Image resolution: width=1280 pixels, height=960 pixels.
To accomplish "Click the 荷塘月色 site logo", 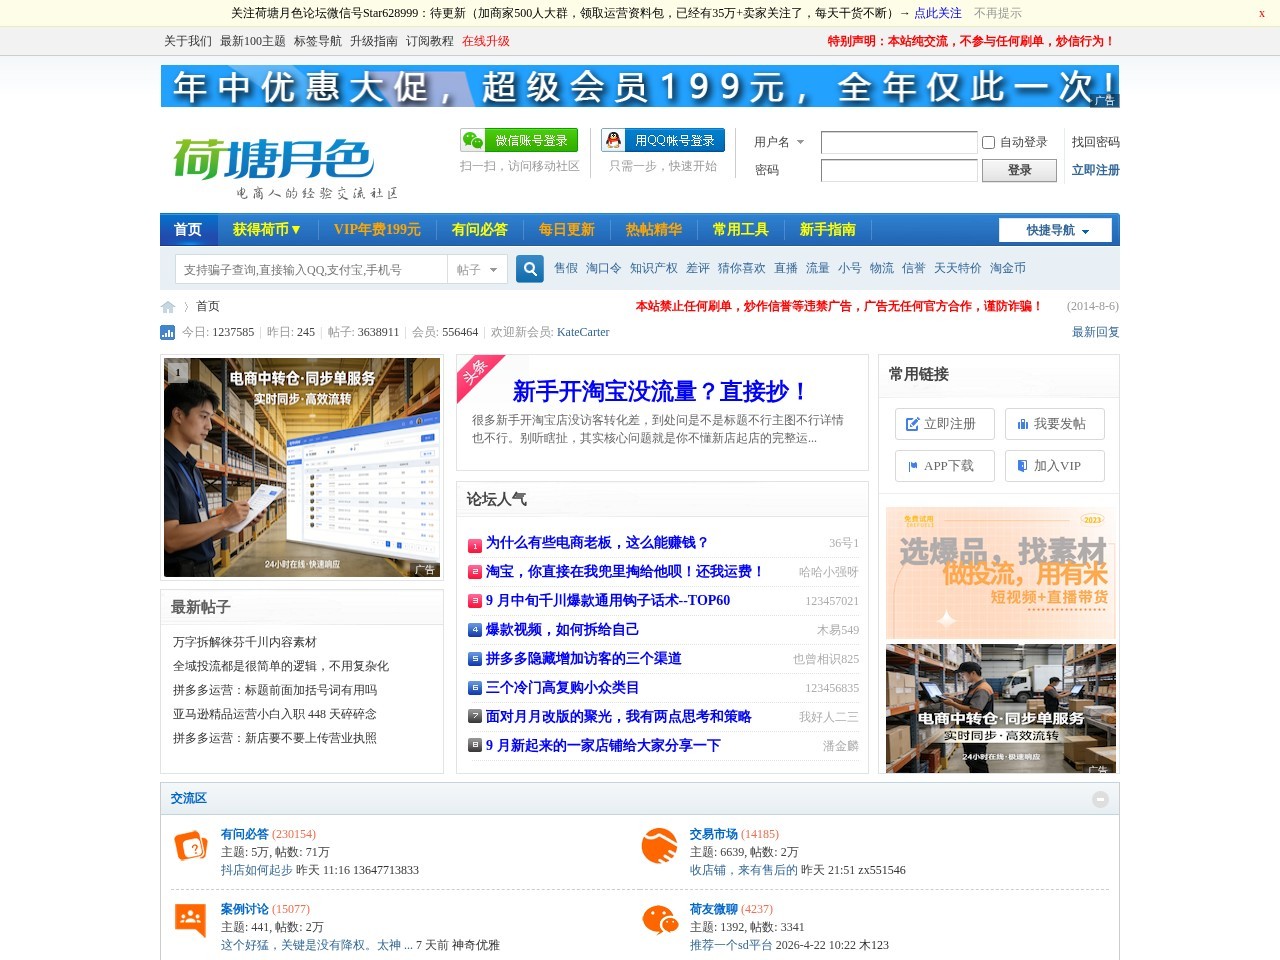I will click(285, 167).
